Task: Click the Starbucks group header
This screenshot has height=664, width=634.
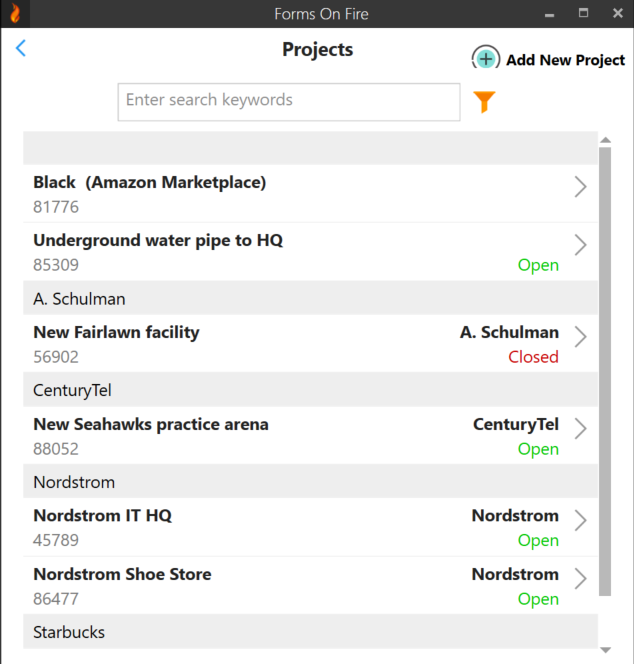Action: (x=310, y=632)
